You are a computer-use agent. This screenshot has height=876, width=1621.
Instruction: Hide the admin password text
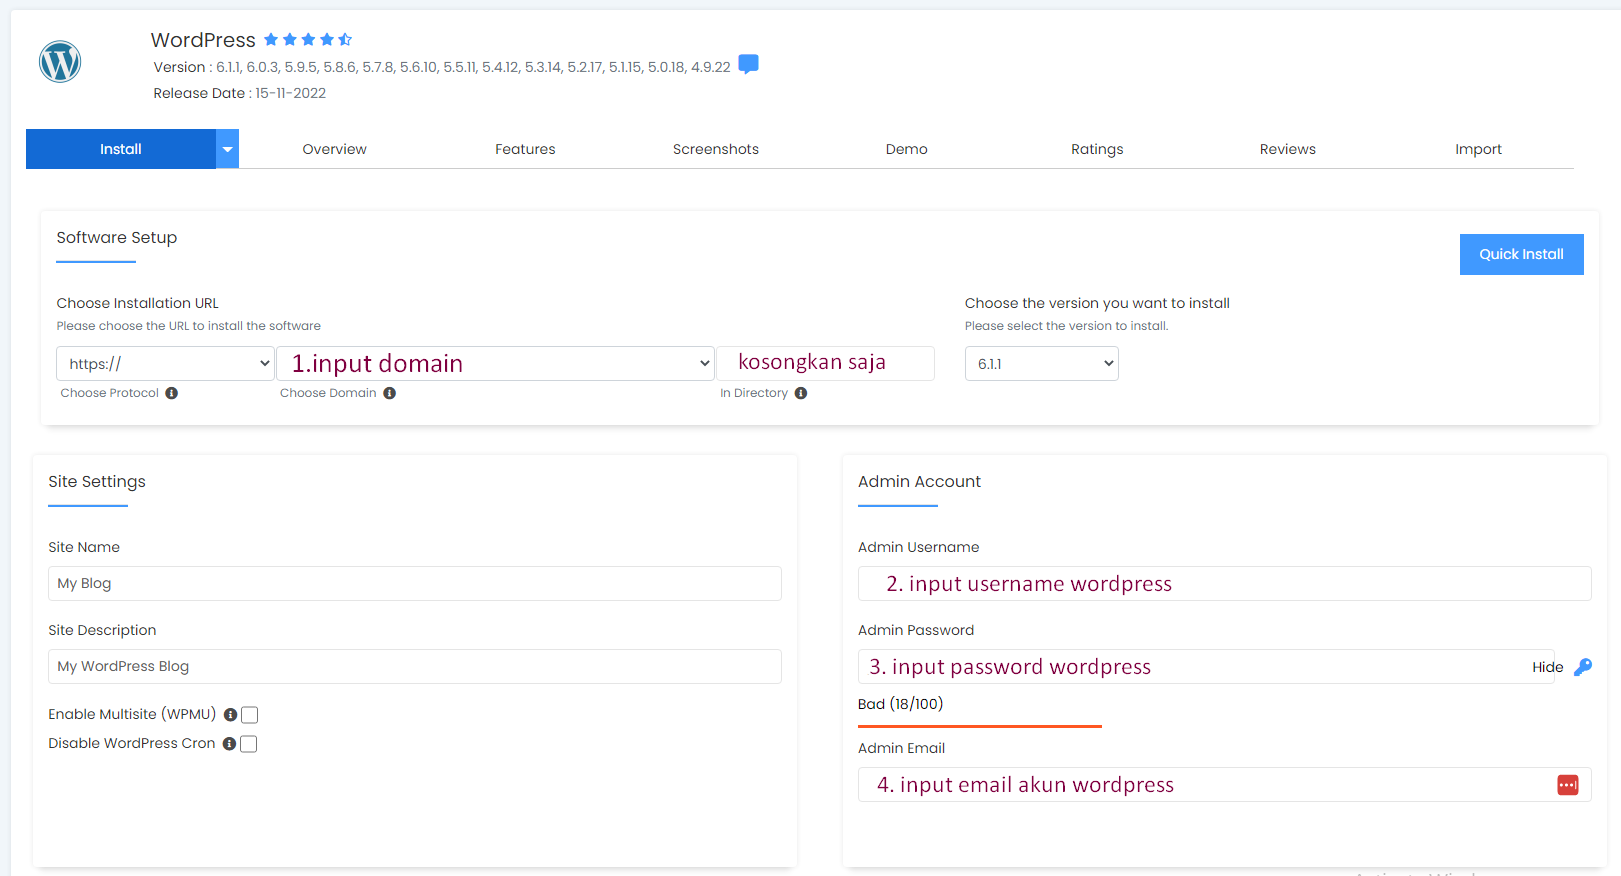[1548, 667]
